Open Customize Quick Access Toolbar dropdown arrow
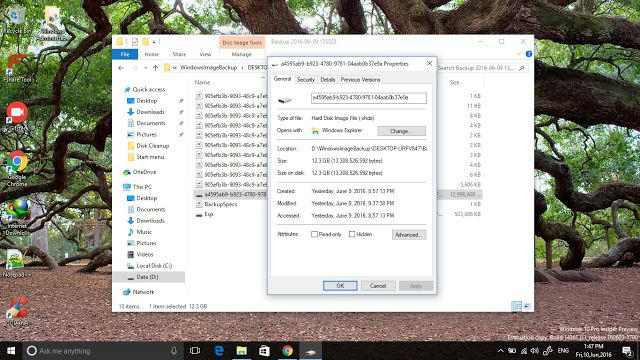Viewport: 640px width, 360px height. point(154,42)
